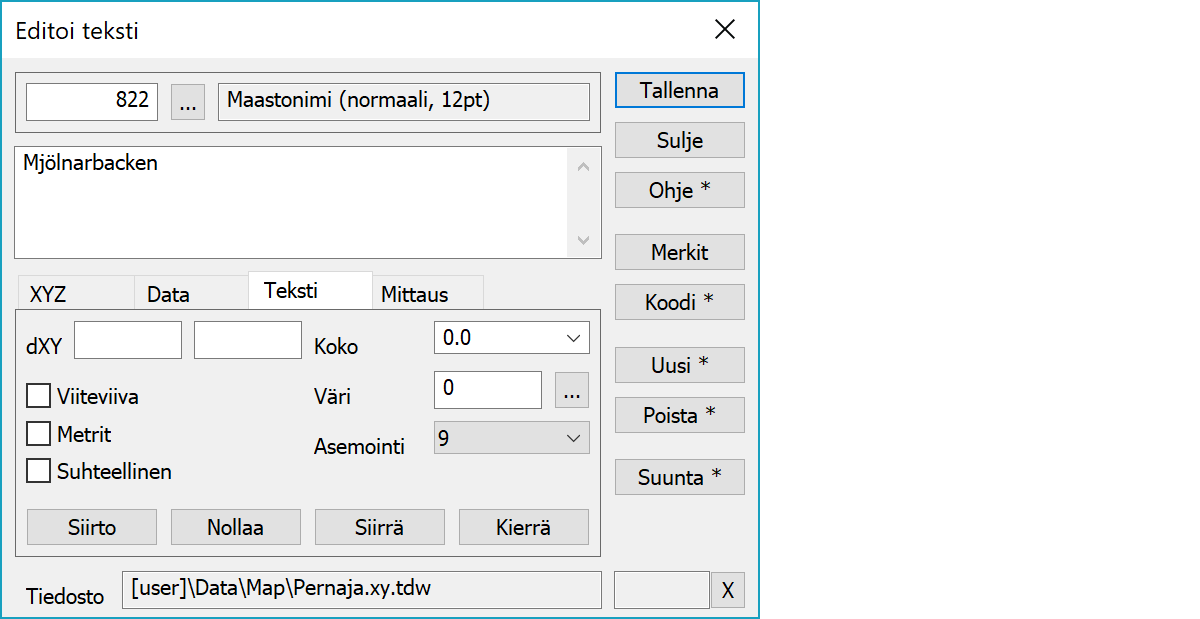Open the Data tab
The image size is (1200, 619).
(168, 295)
